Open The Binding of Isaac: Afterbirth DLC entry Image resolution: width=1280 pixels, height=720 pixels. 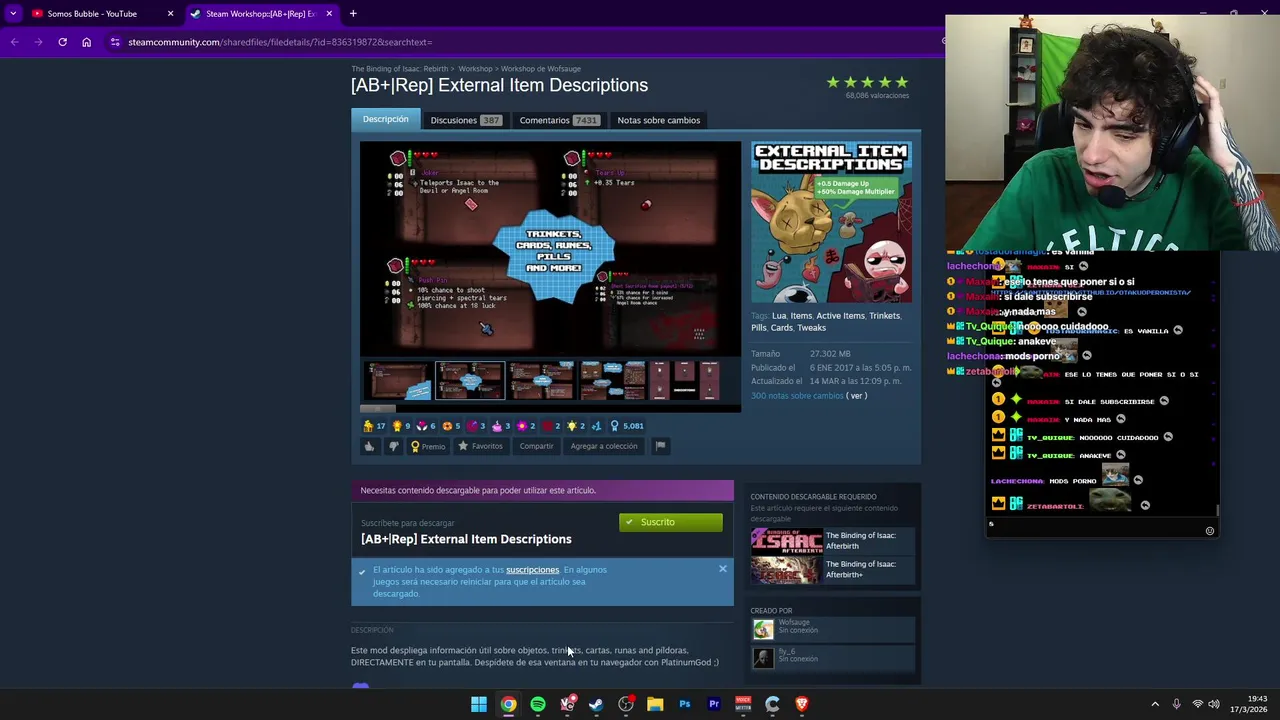pos(832,541)
